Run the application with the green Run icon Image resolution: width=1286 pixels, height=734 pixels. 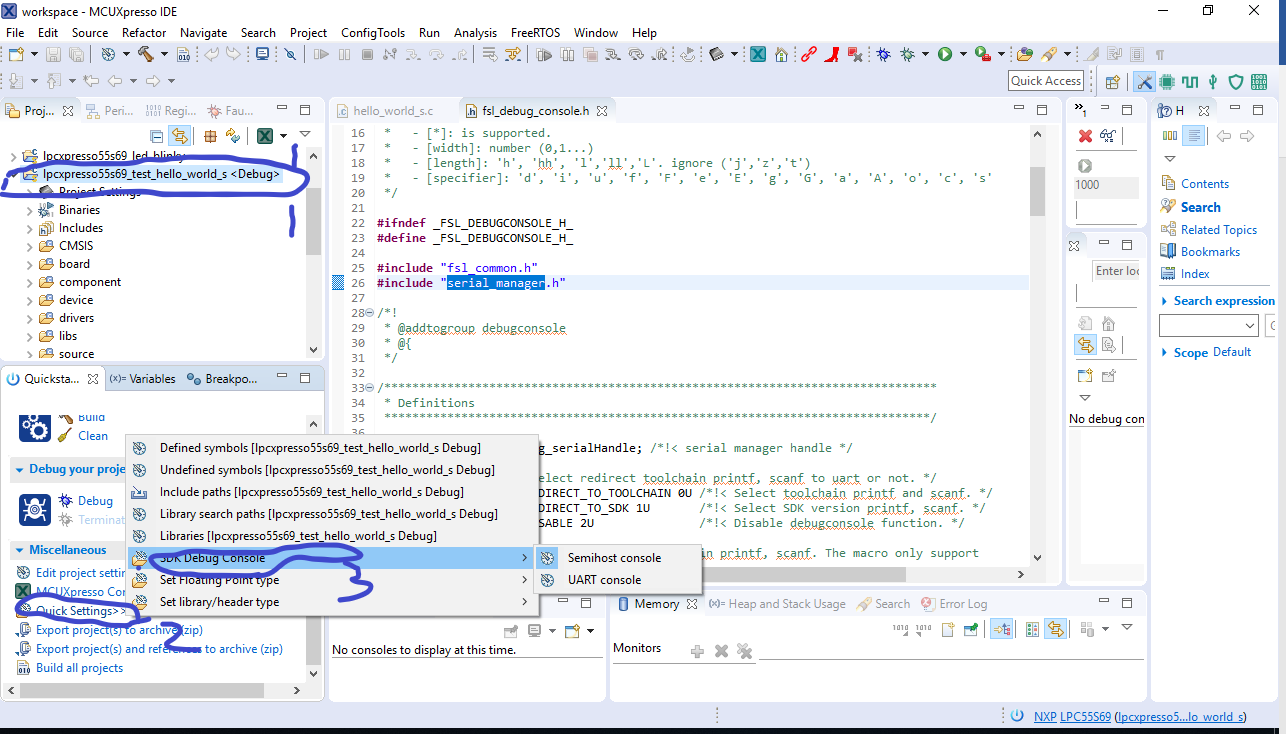pos(947,54)
